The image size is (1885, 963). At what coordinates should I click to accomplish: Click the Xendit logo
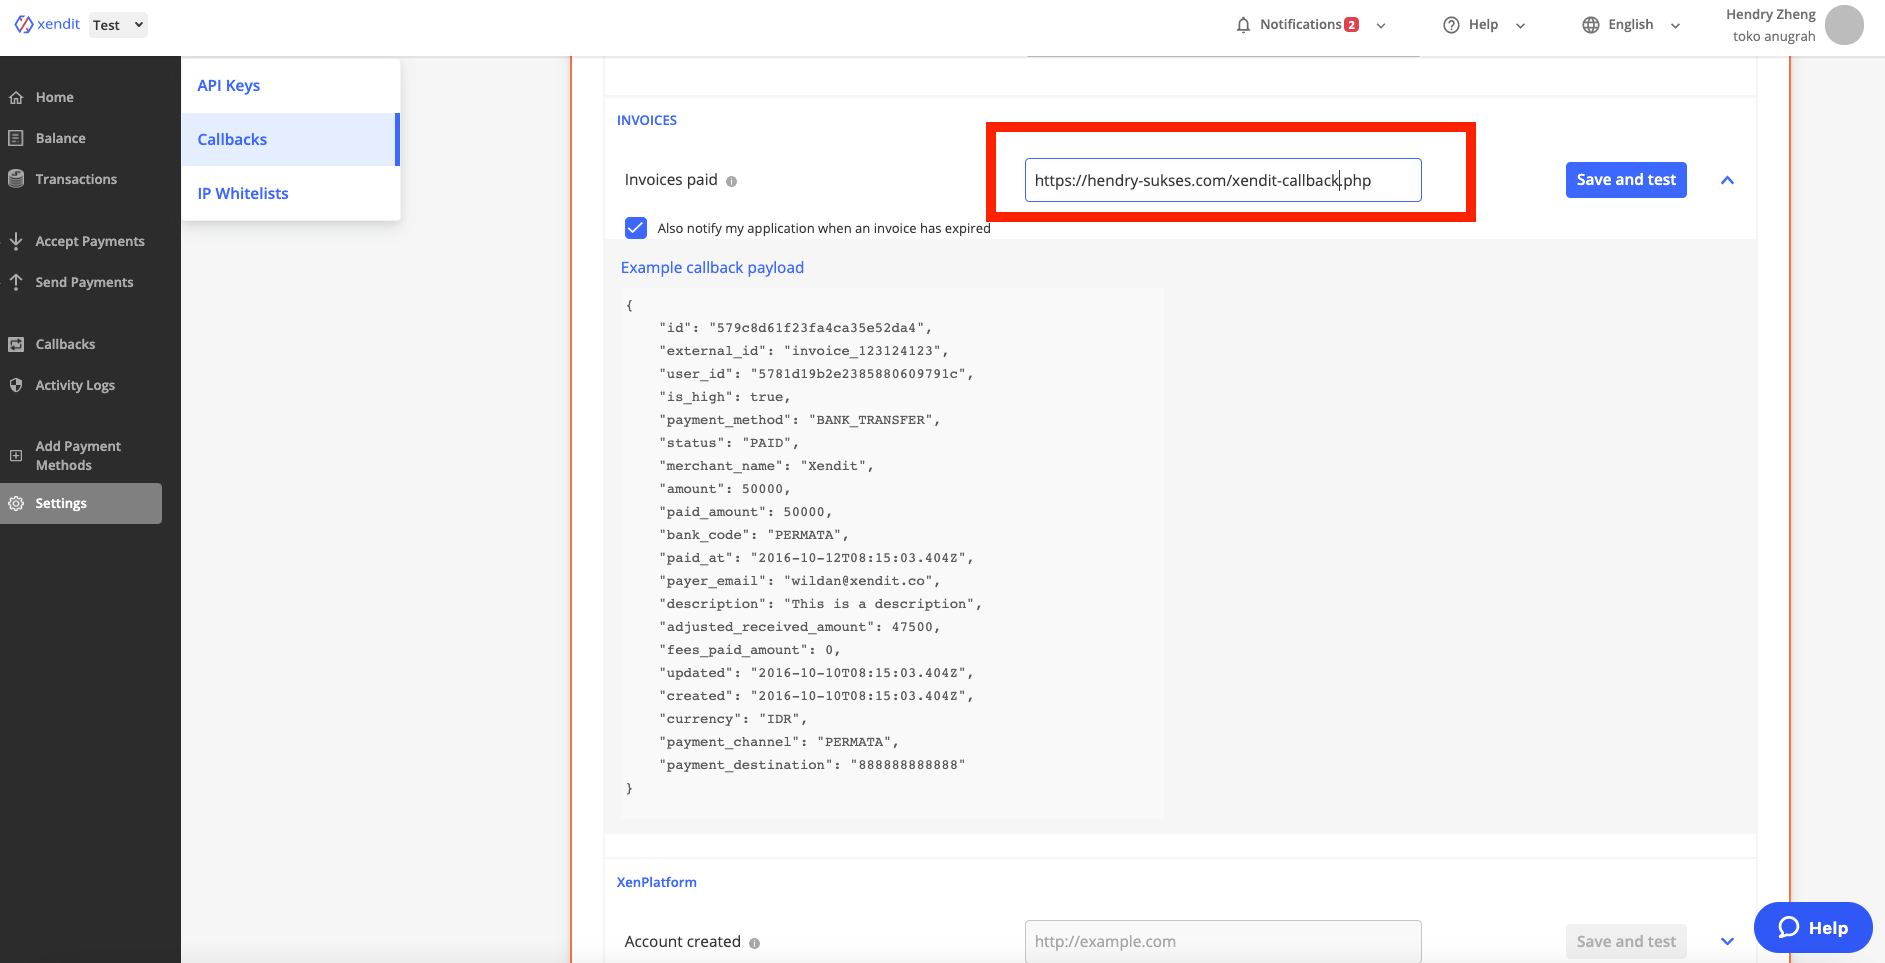pyautogui.click(x=47, y=24)
